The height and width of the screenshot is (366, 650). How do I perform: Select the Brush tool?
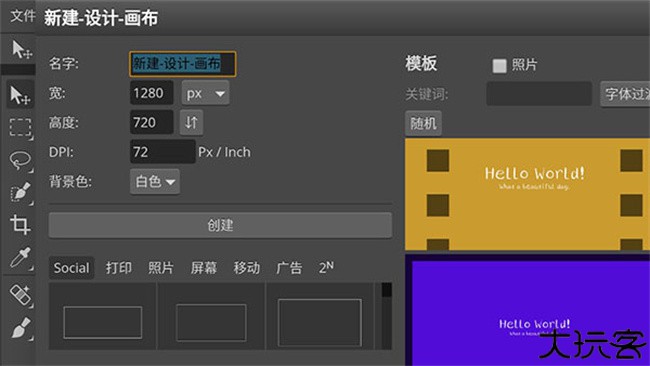click(20, 328)
